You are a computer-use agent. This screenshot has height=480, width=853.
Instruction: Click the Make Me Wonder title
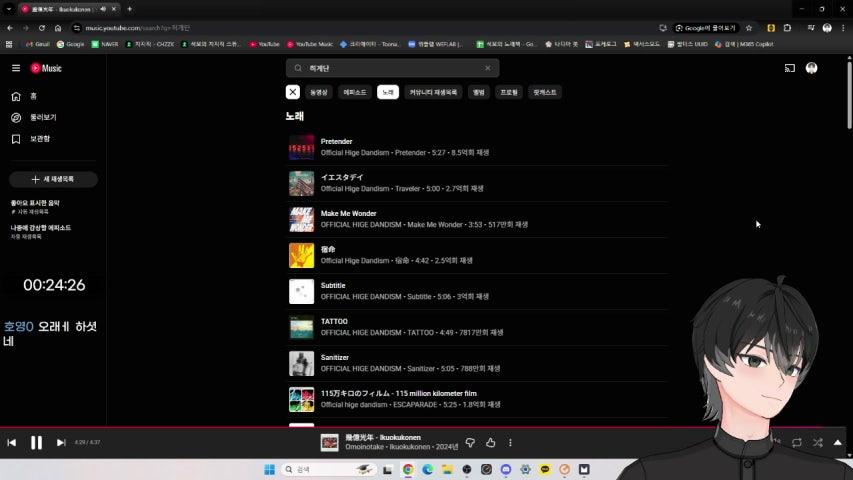click(x=349, y=213)
